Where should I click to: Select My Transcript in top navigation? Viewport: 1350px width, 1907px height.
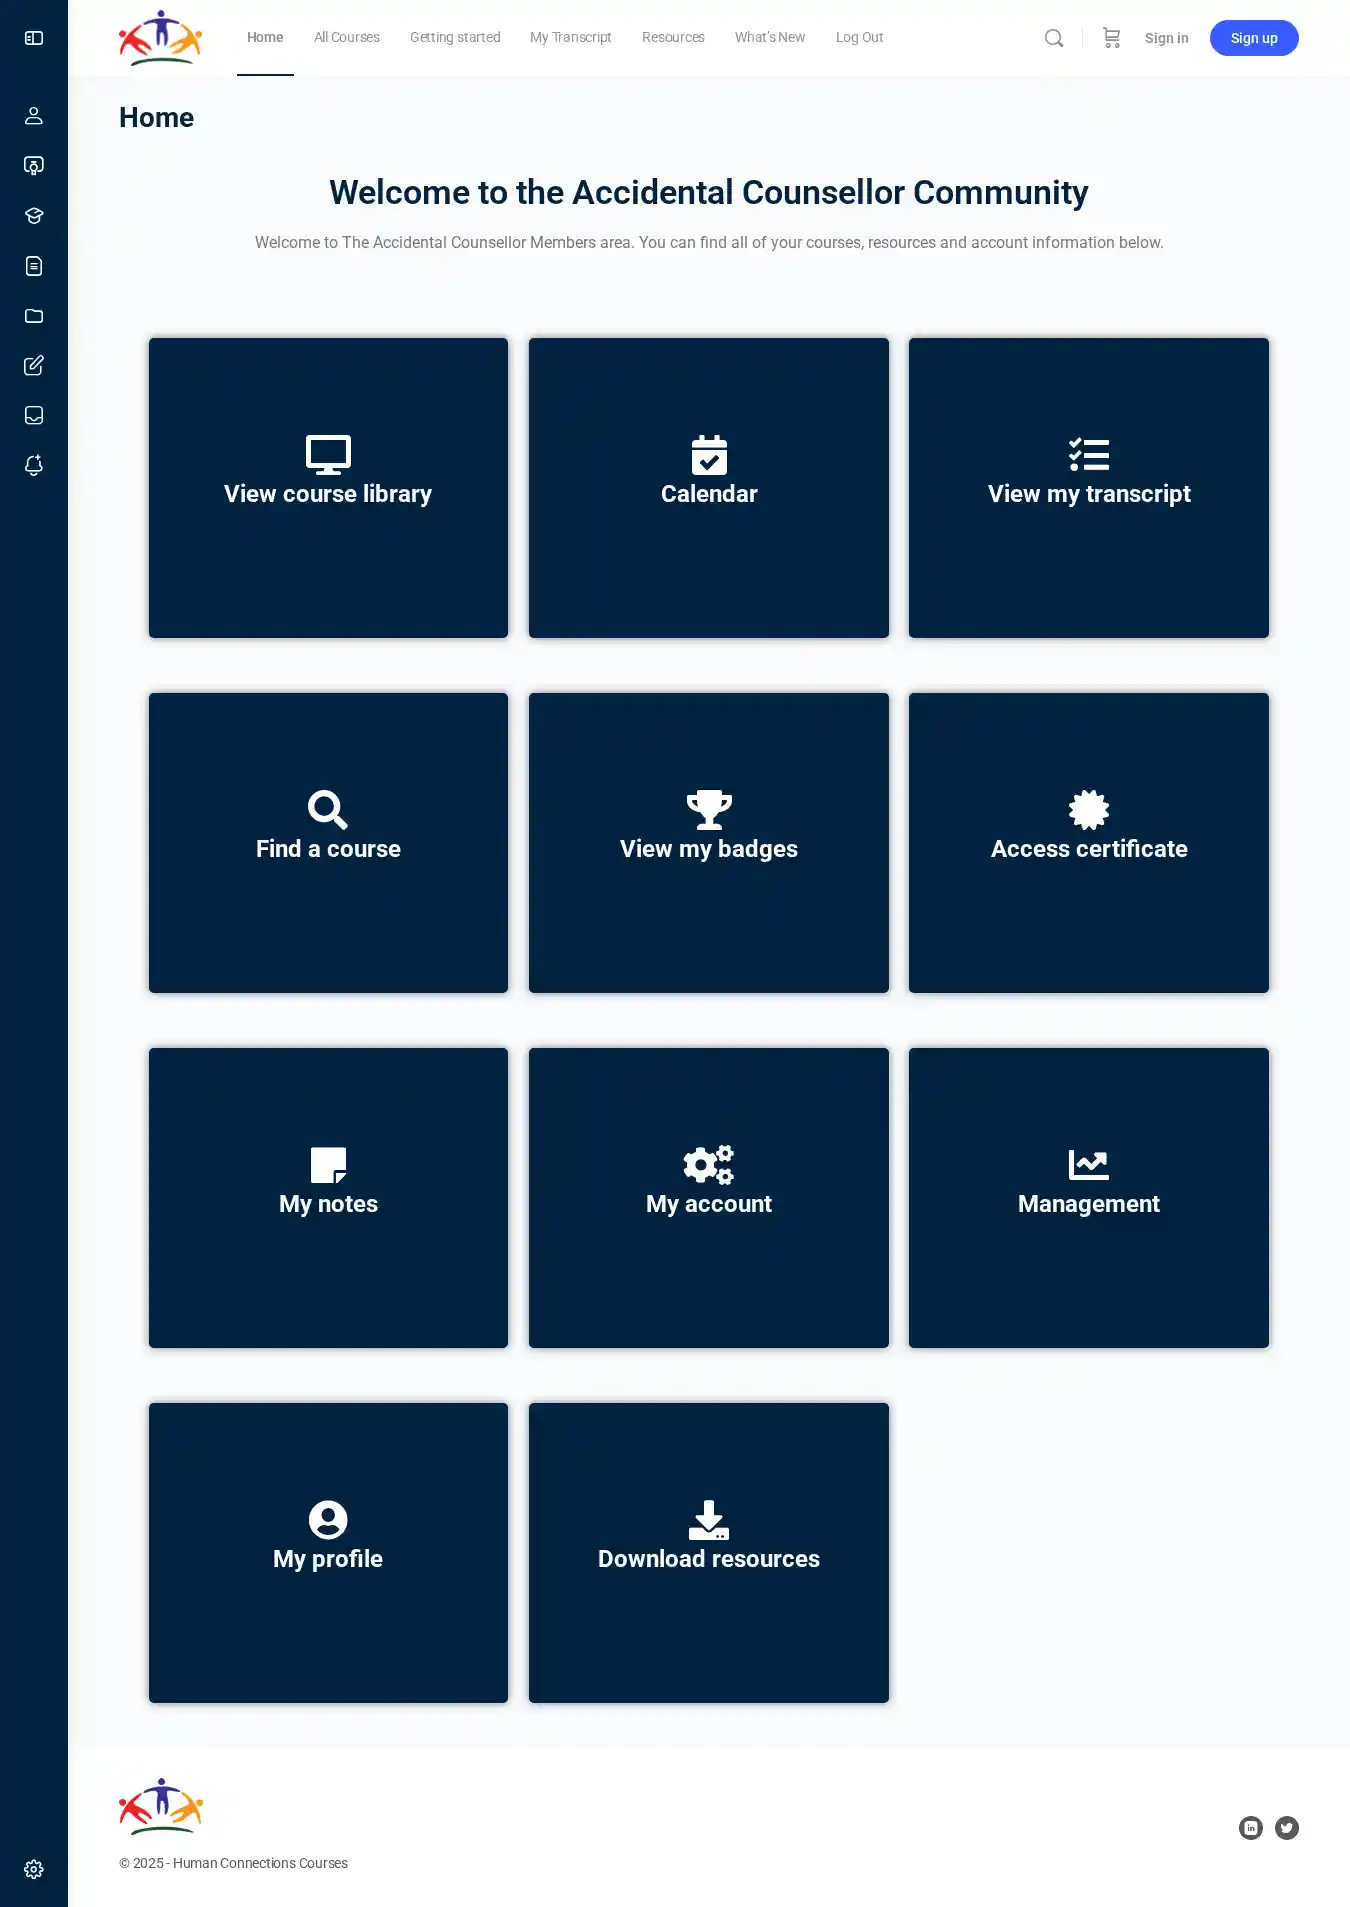point(570,38)
